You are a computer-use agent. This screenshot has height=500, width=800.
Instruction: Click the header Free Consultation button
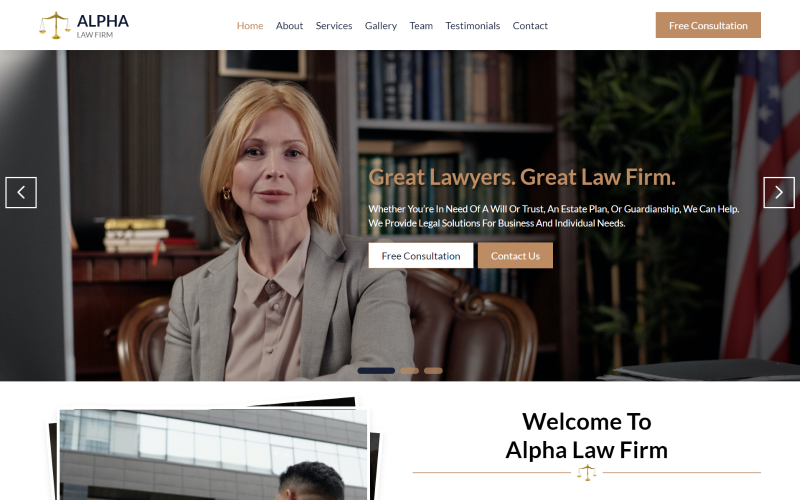tap(708, 25)
